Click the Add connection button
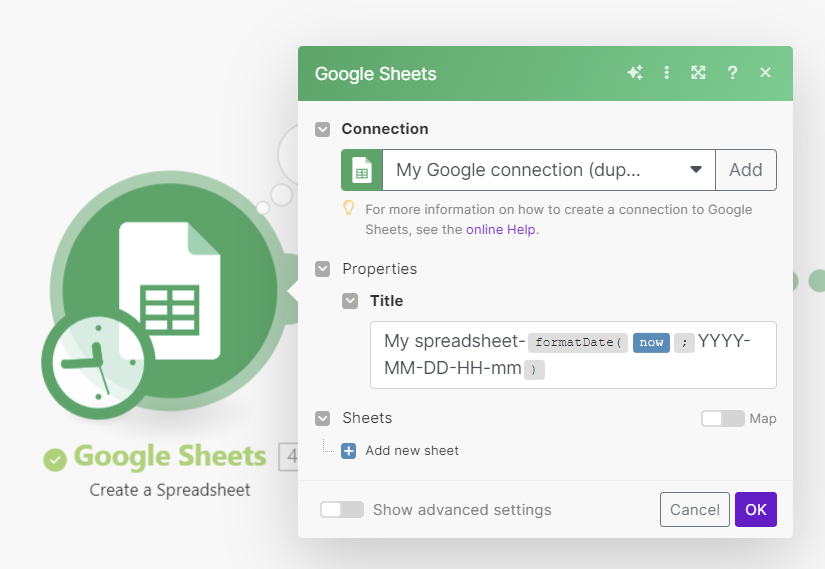This screenshot has width=825, height=569. click(x=746, y=170)
